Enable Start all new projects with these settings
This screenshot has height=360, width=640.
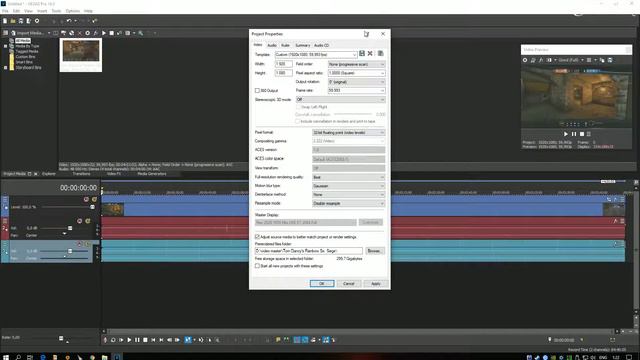tap(257, 266)
